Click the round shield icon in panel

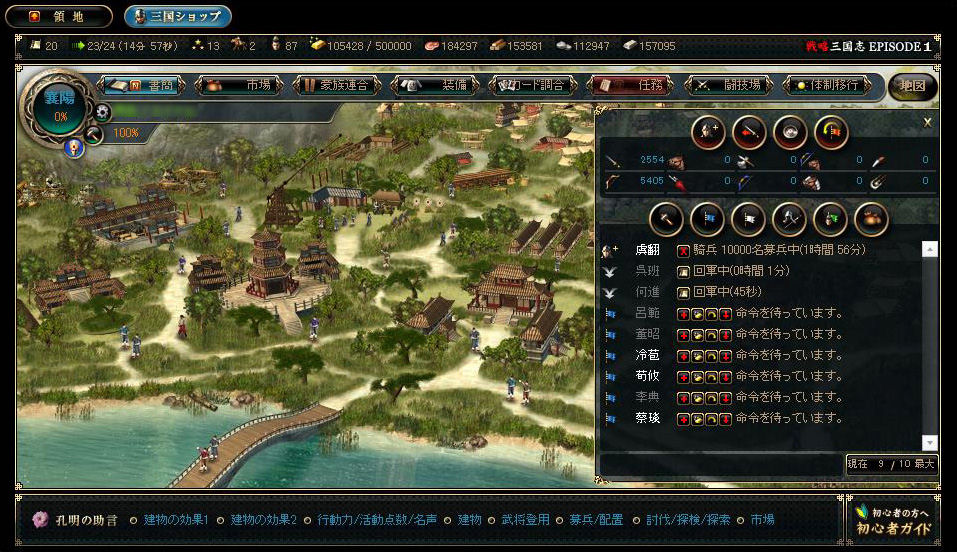[x=789, y=131]
